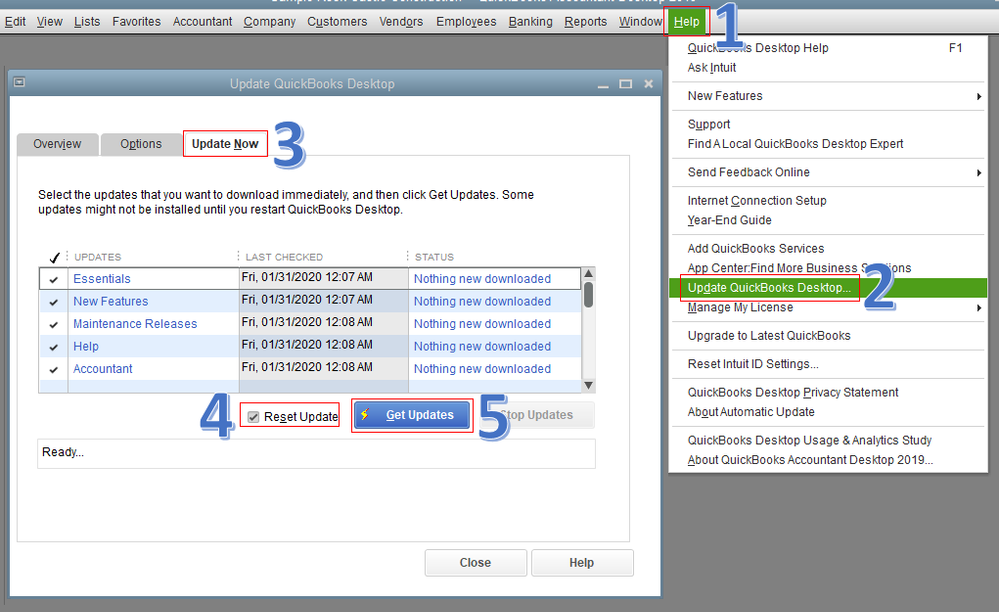The height and width of the screenshot is (612, 999).
Task: Toggle the checkmark for New Features update
Action: (x=54, y=302)
